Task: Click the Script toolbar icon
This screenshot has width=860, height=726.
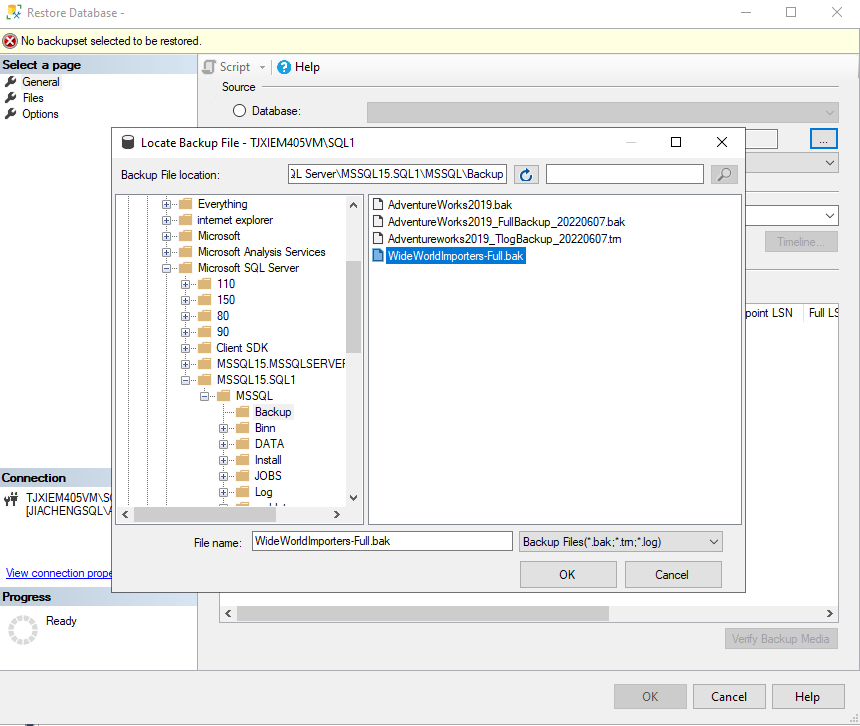Action: point(210,67)
